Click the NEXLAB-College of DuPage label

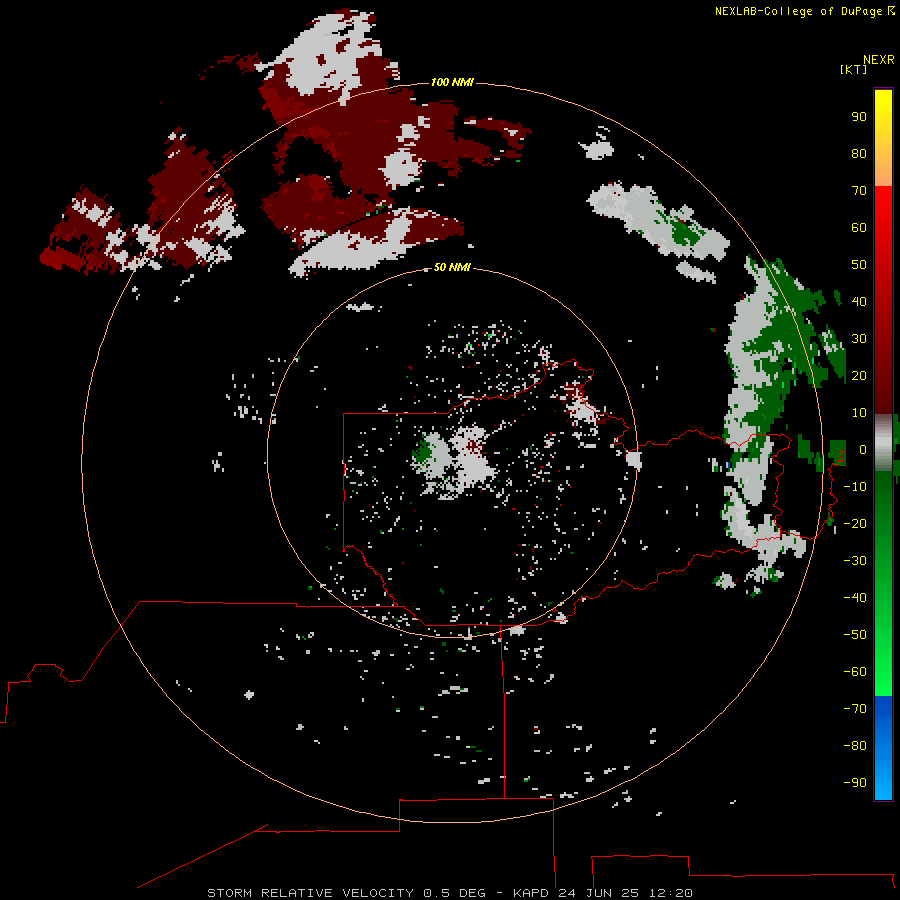(x=804, y=11)
